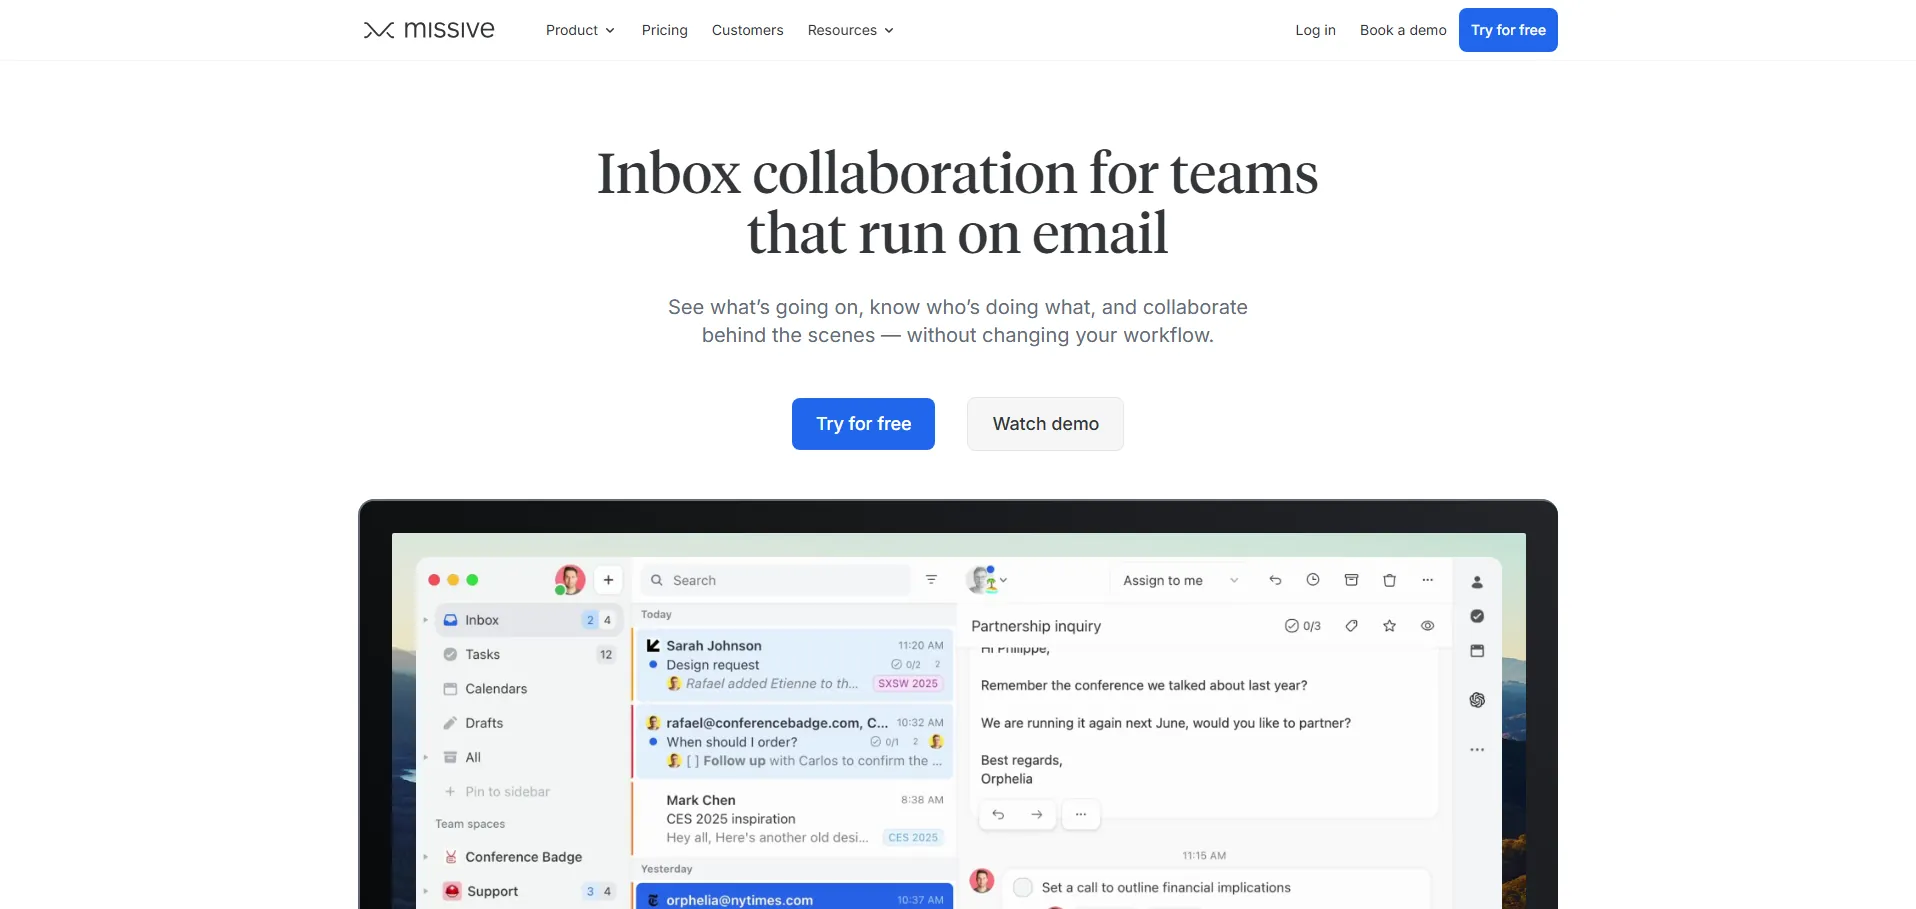Click the snooze clock icon
This screenshot has width=1916, height=909.
click(1313, 580)
